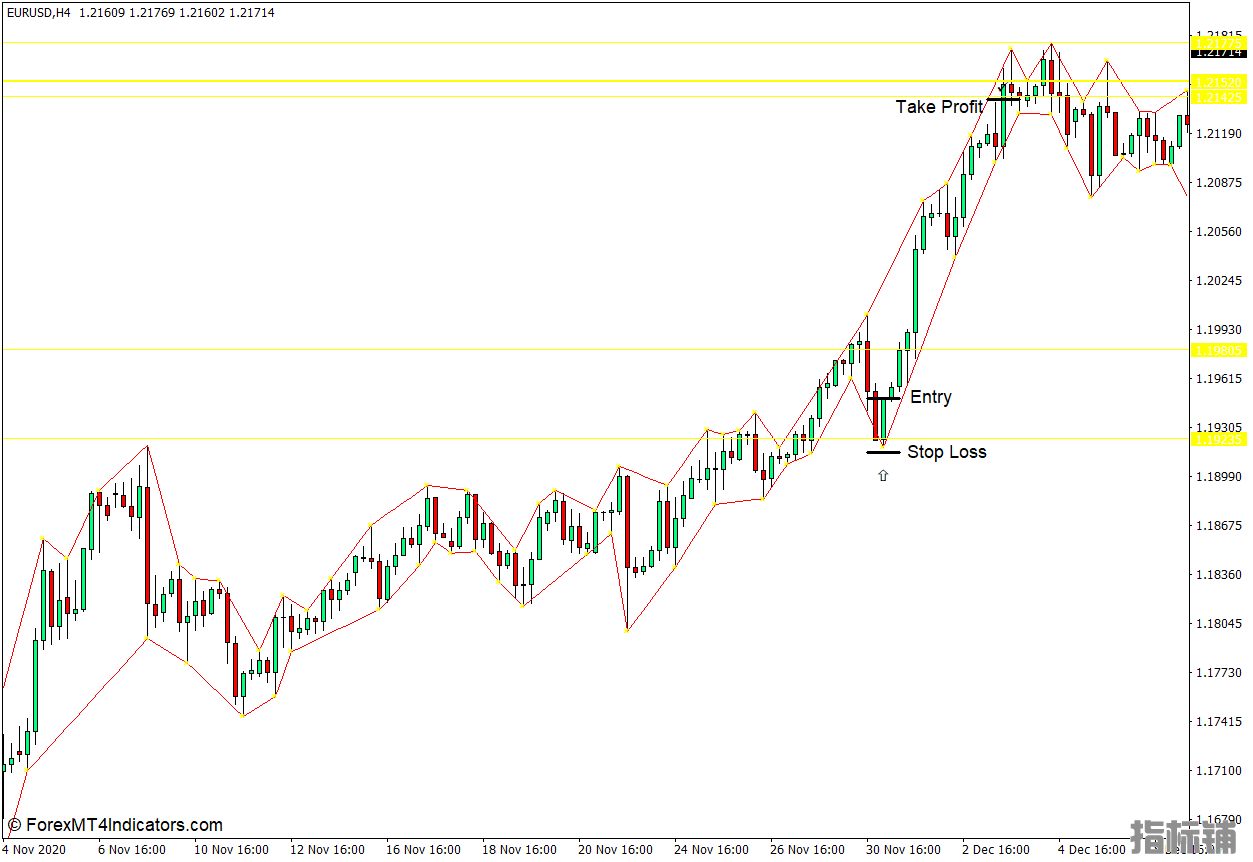
Task: Click the 1.20560 price on the axis
Action: pyautogui.click(x=1217, y=231)
